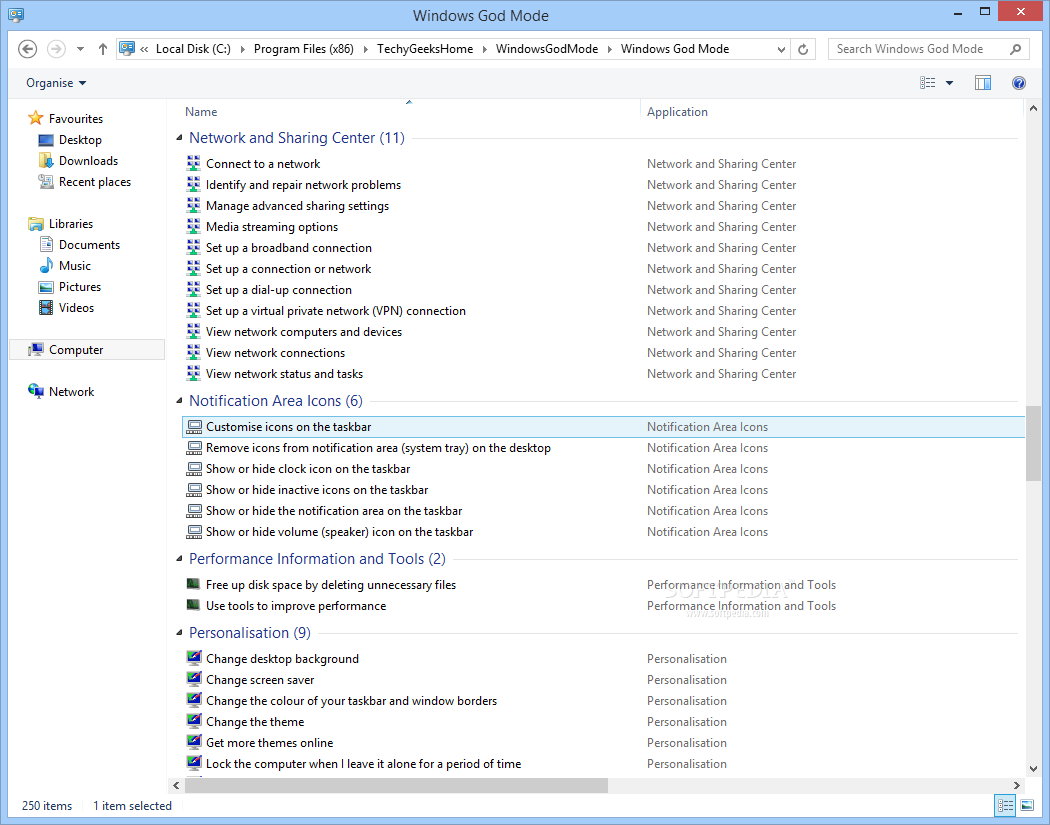Select Favourites in navigation pane

pyautogui.click(x=66, y=119)
